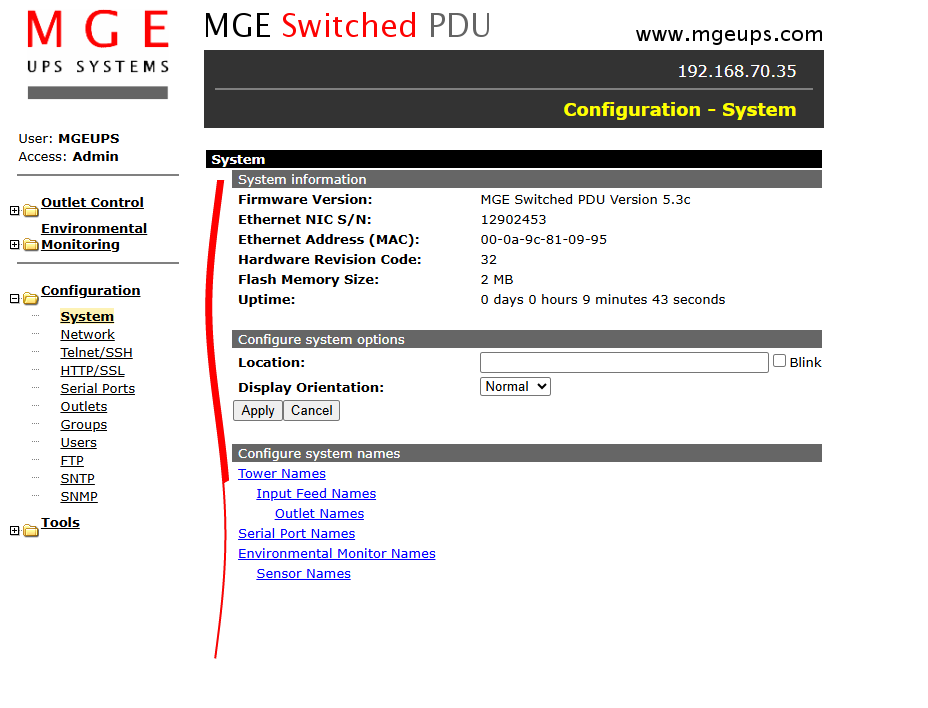Click inside the Location text field

pos(624,362)
